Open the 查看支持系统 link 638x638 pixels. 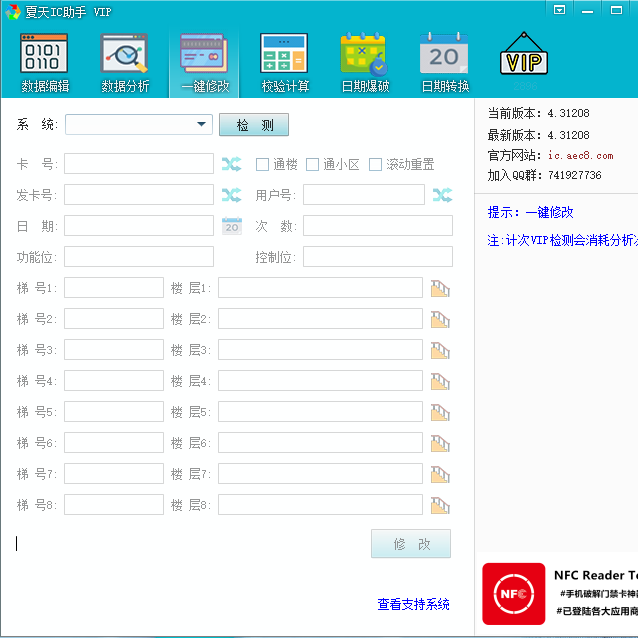coord(413,604)
